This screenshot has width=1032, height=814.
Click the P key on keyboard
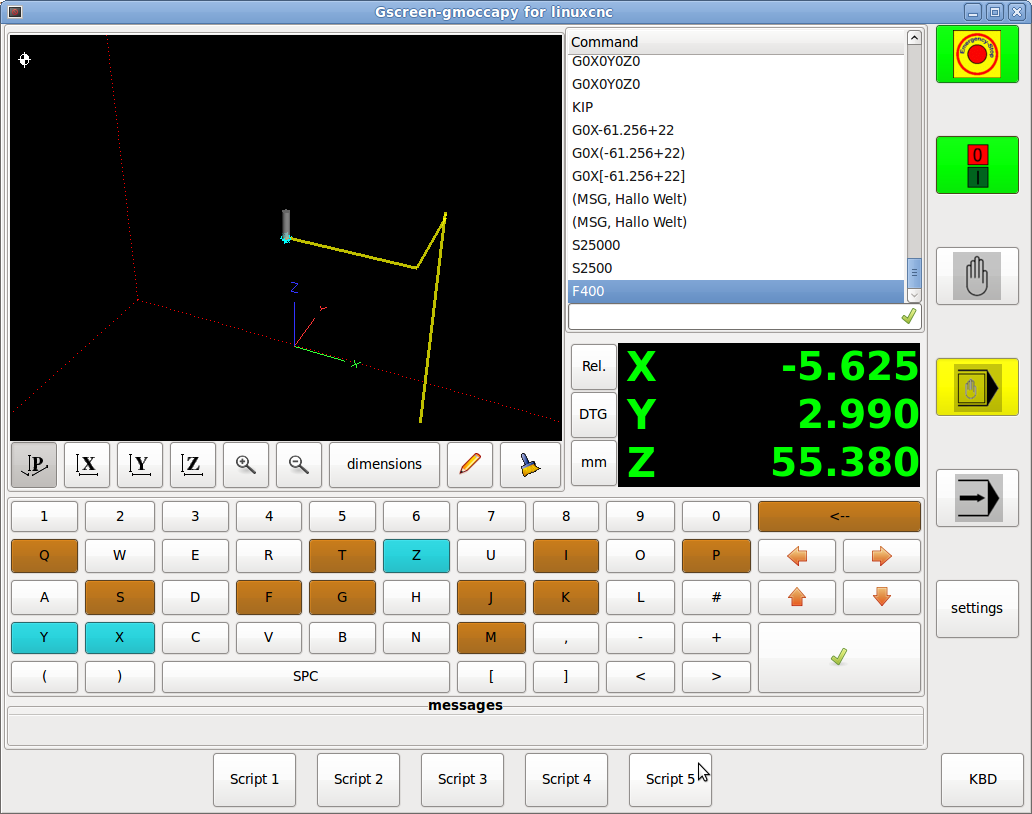pos(716,556)
